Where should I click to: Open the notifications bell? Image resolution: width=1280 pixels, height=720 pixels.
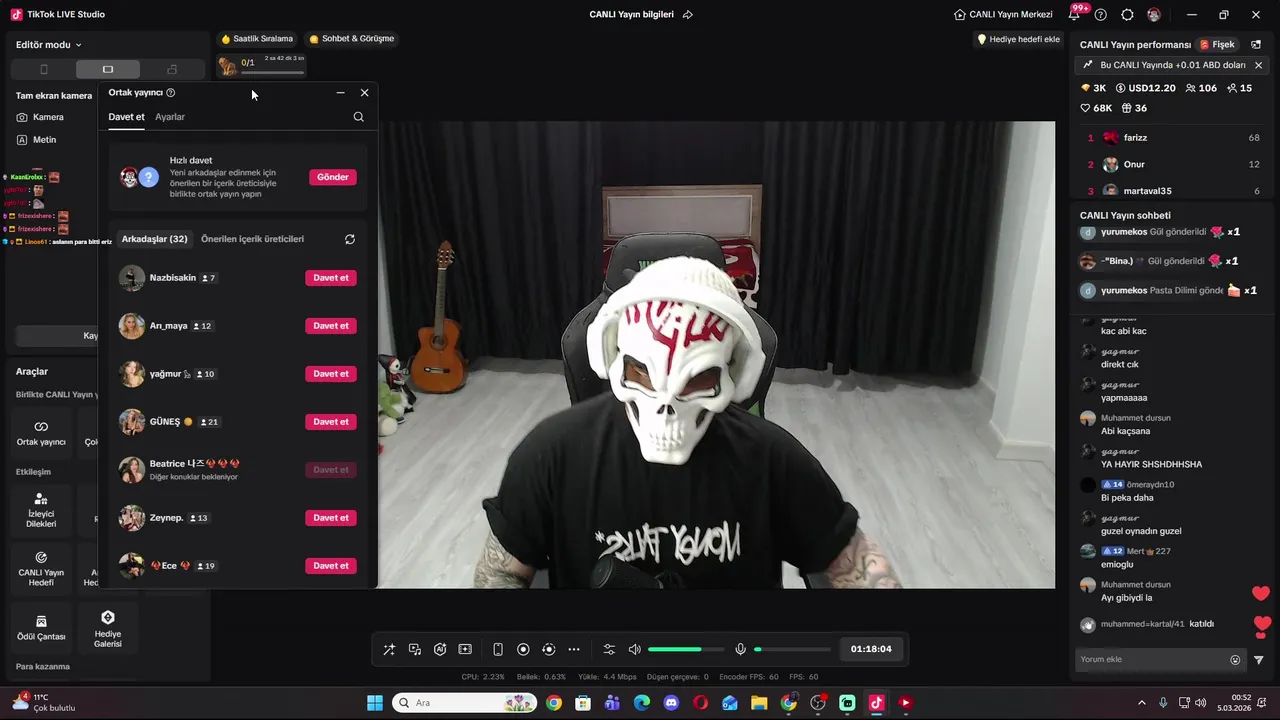(1074, 15)
